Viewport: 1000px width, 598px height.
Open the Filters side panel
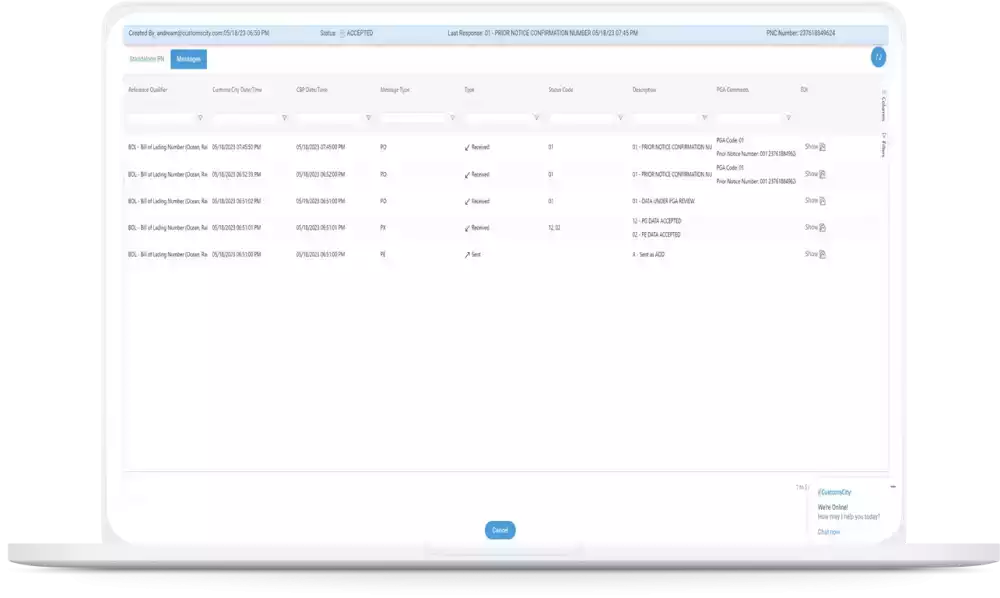[883, 145]
